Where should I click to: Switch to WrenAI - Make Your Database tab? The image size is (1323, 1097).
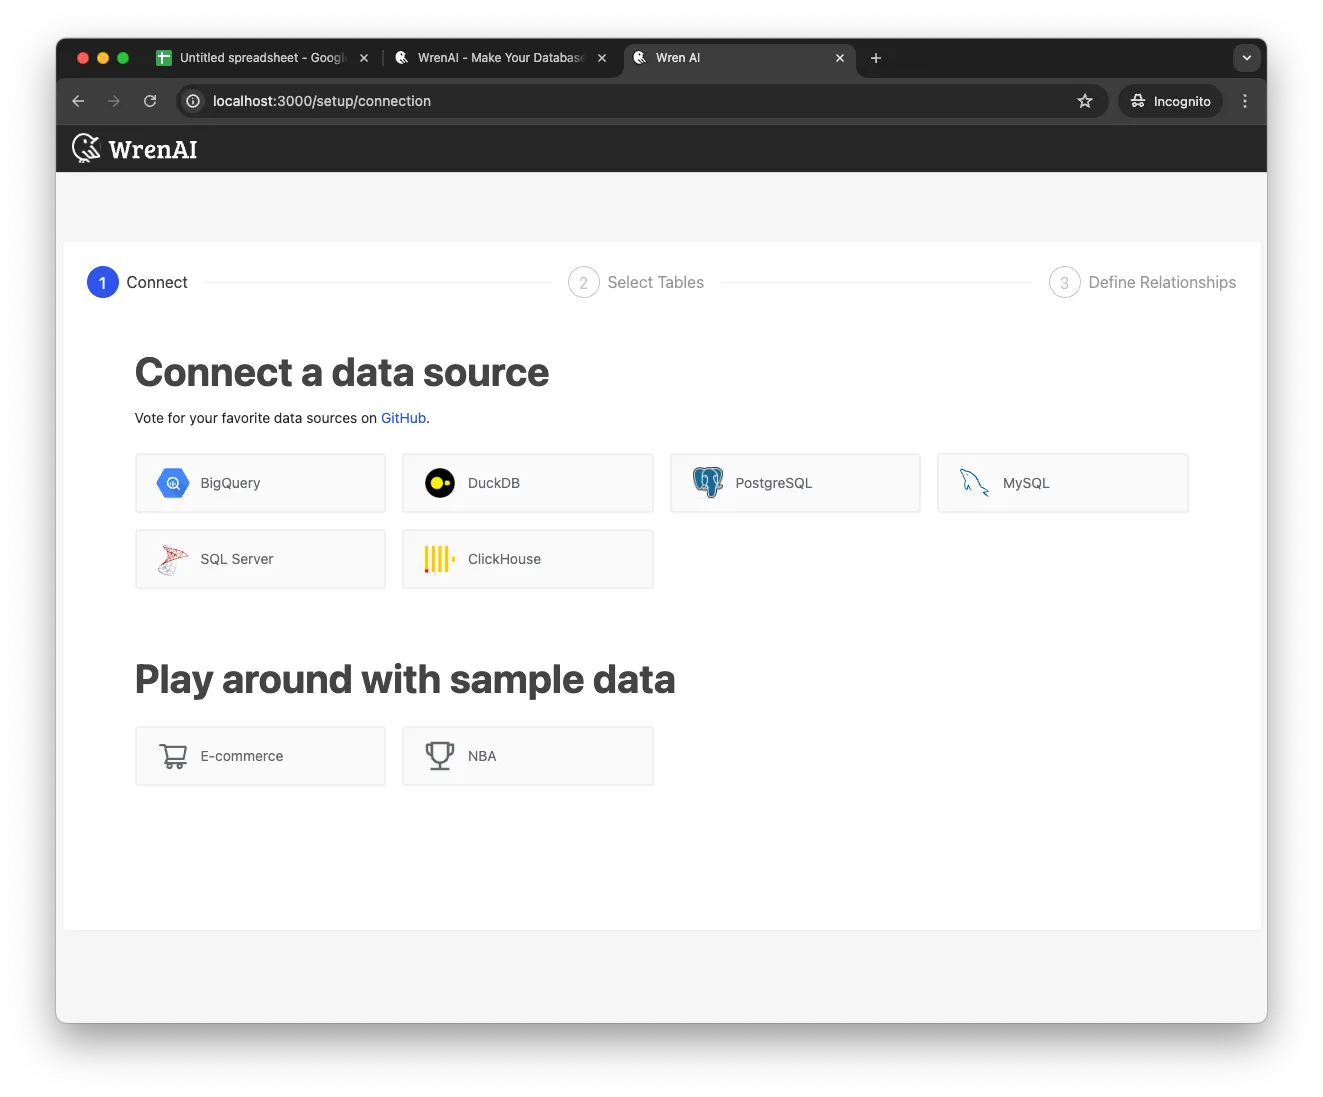click(x=501, y=58)
